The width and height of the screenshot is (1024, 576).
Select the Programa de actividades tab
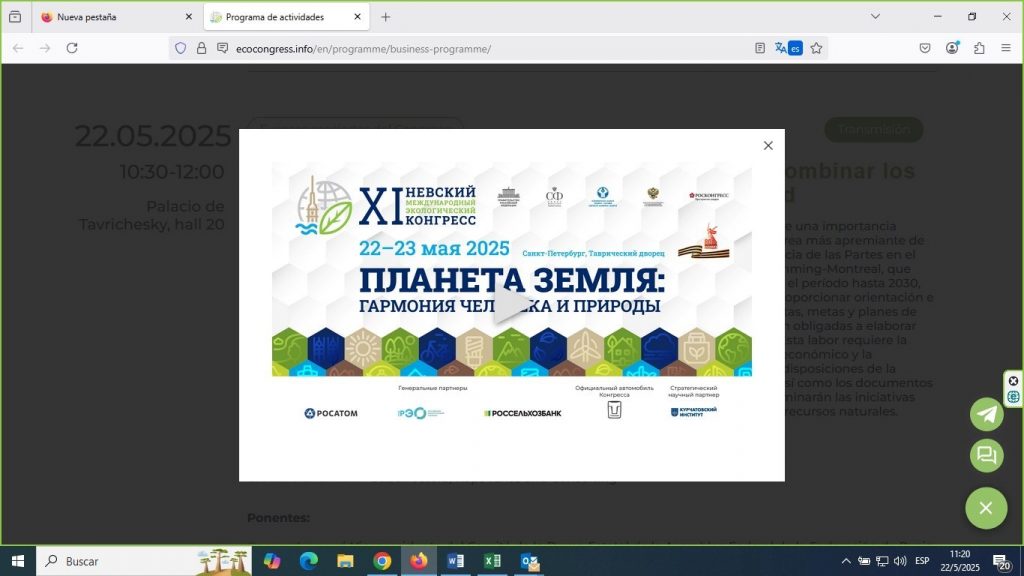tap(286, 17)
